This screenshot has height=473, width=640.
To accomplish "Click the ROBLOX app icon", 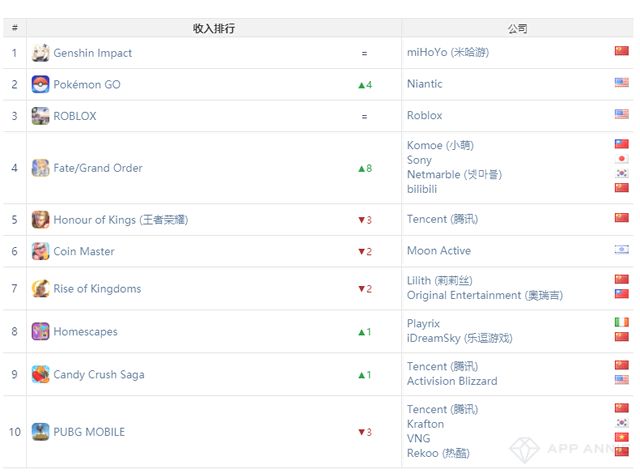I will 40,116.
